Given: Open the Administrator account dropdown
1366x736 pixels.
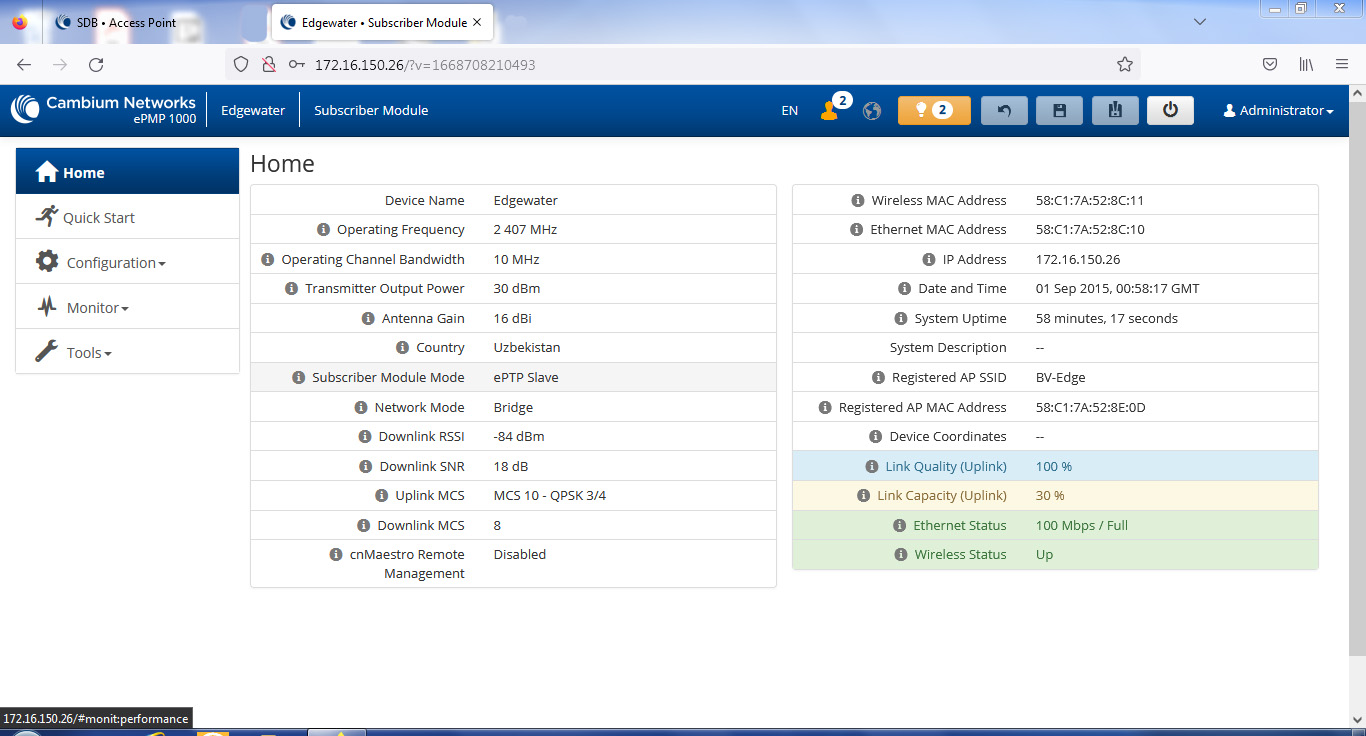Looking at the screenshot, I should point(1279,111).
